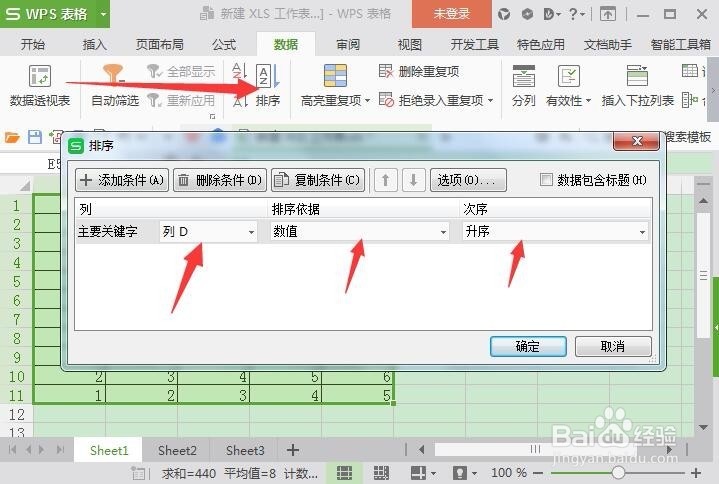Open WPS 表格 application menu arrow
The width and height of the screenshot is (719, 484).
(x=103, y=14)
